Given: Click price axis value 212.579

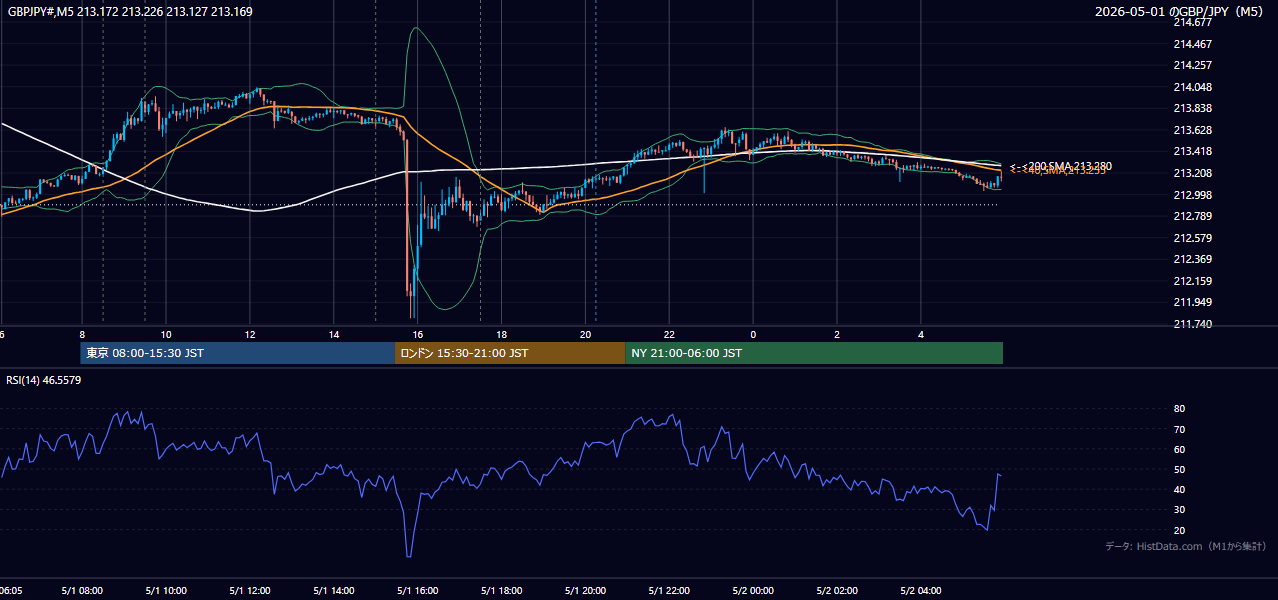Looking at the screenshot, I should point(1192,238).
